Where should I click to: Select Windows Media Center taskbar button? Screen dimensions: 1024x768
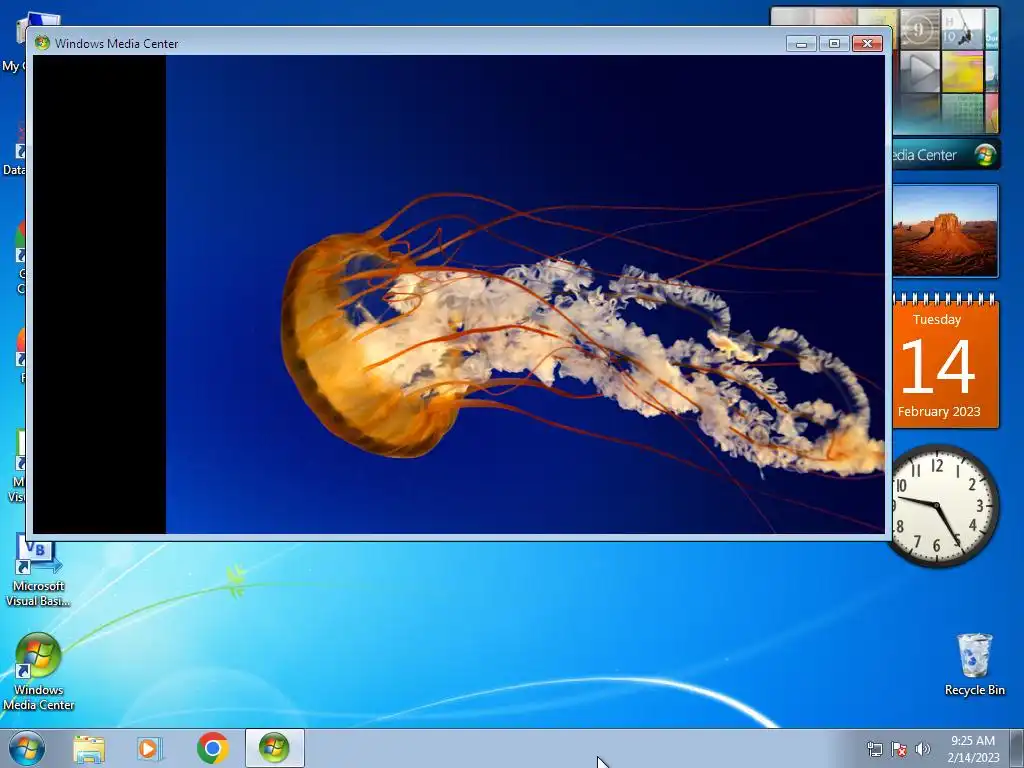tap(274, 748)
